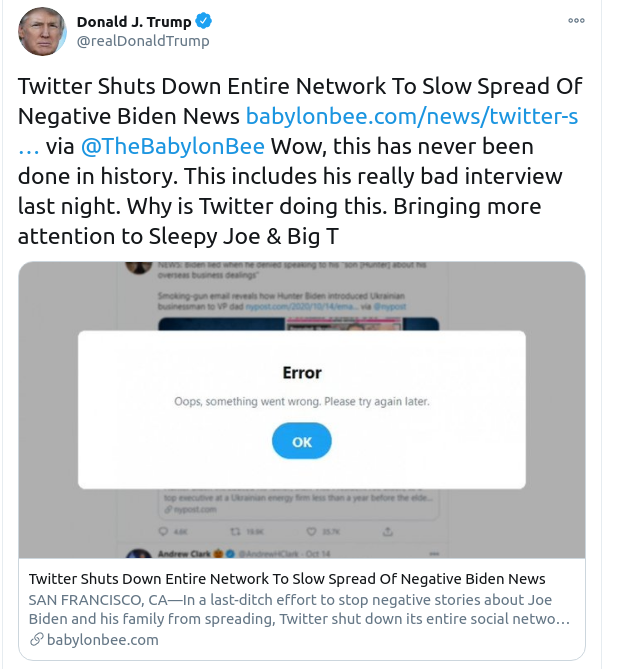Open the Donald J. Trump display name

[135, 22]
